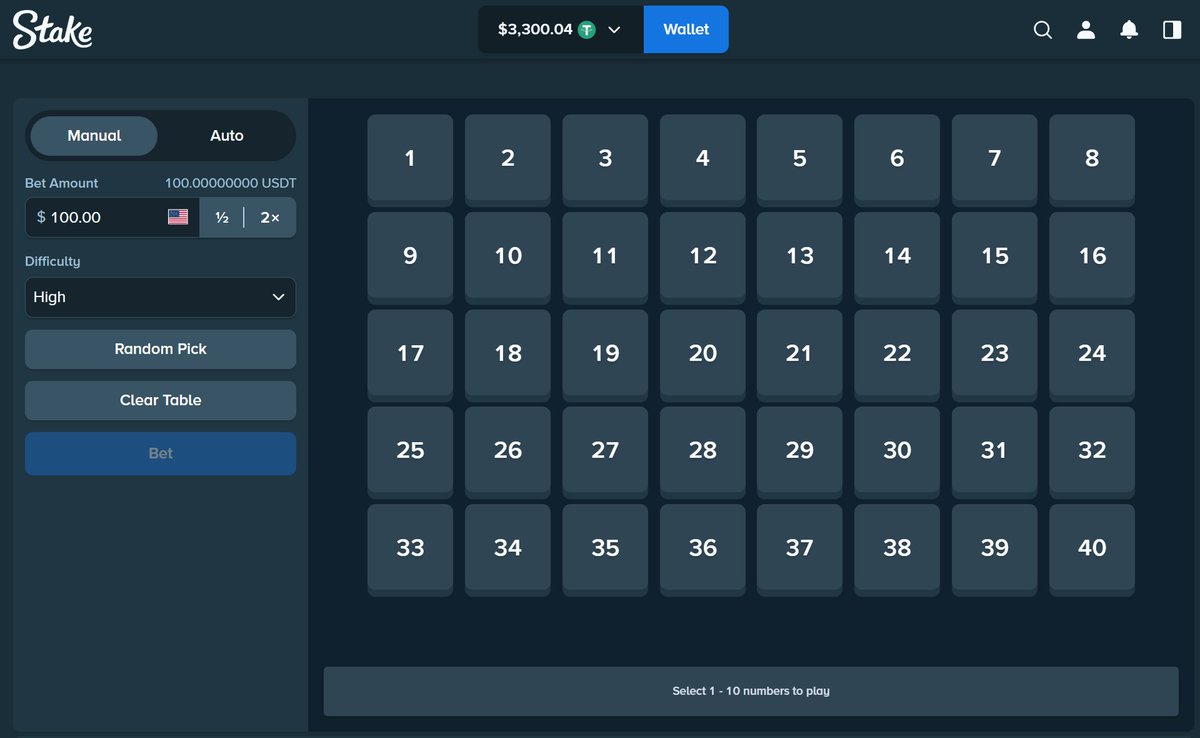Pick number 3 on the board
The width and height of the screenshot is (1200, 738).
coord(605,160)
